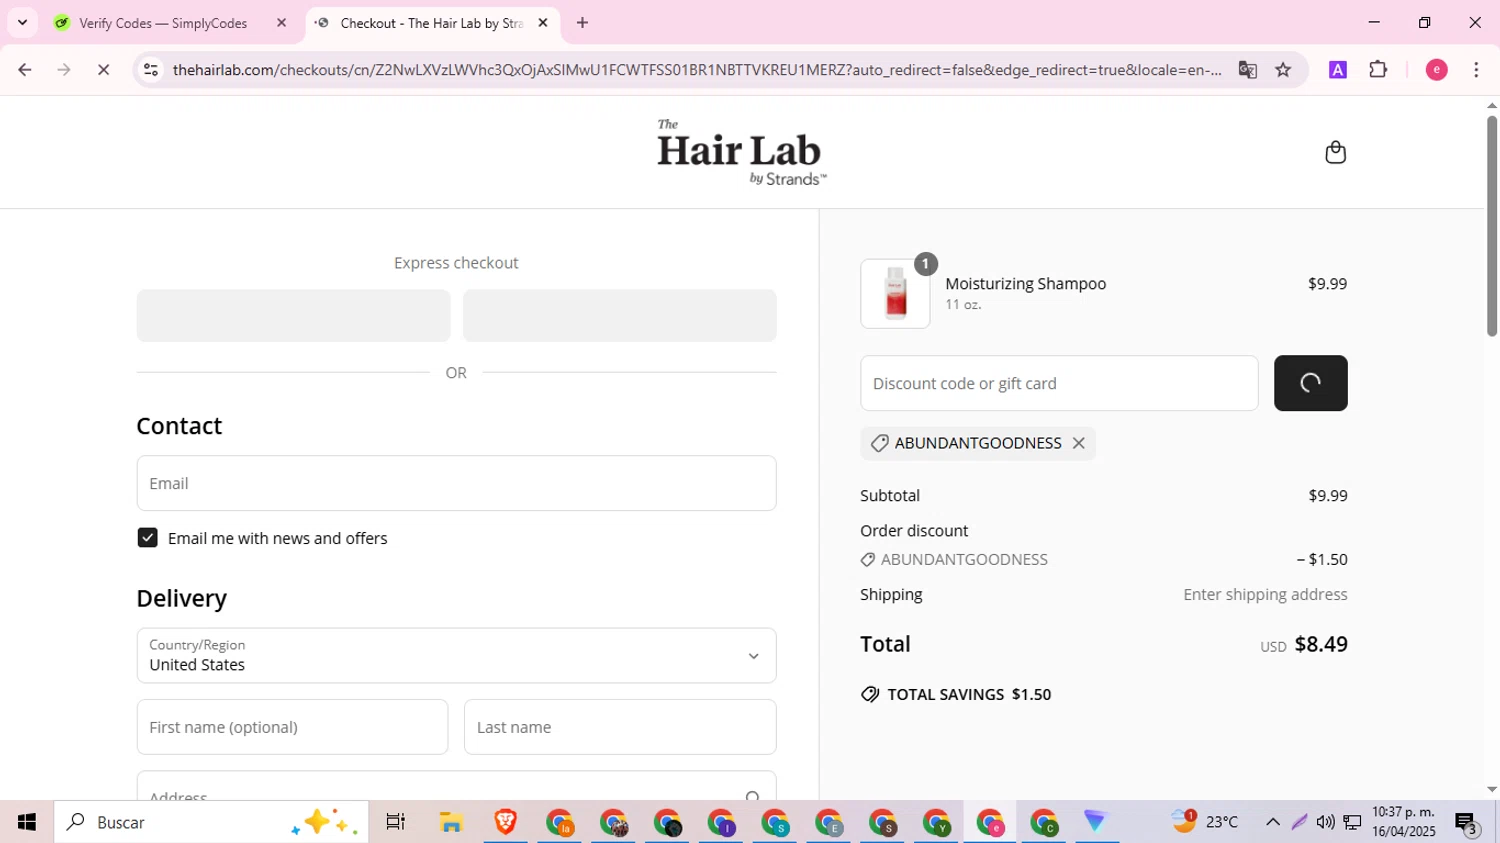Open the notification center icon
Screen dimensions: 1500x843
point(1467,823)
